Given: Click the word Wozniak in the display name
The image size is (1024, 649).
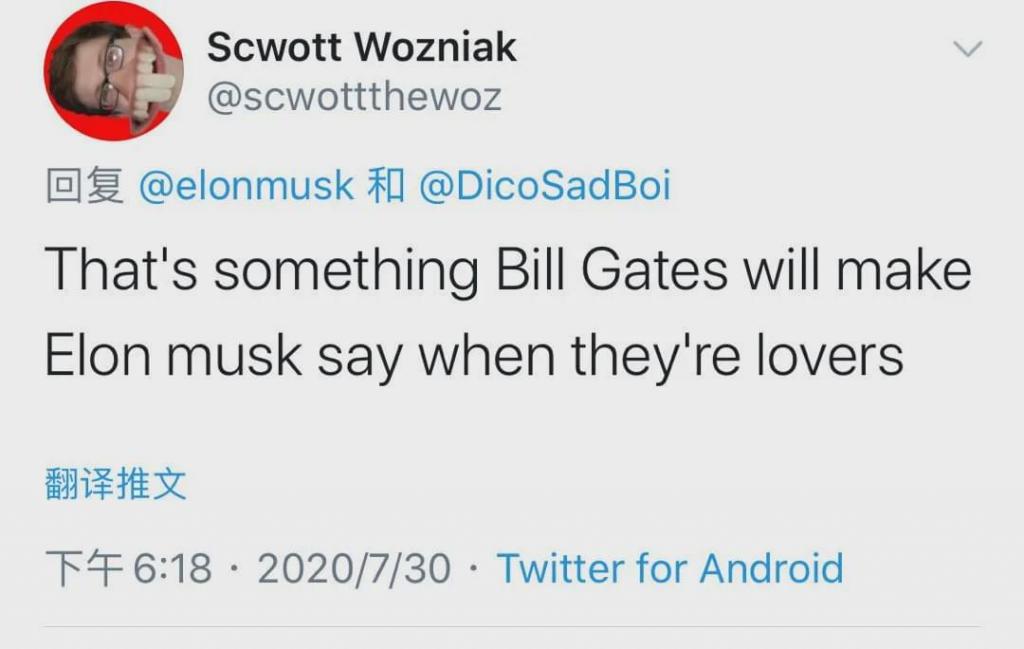Looking at the screenshot, I should (x=437, y=47).
